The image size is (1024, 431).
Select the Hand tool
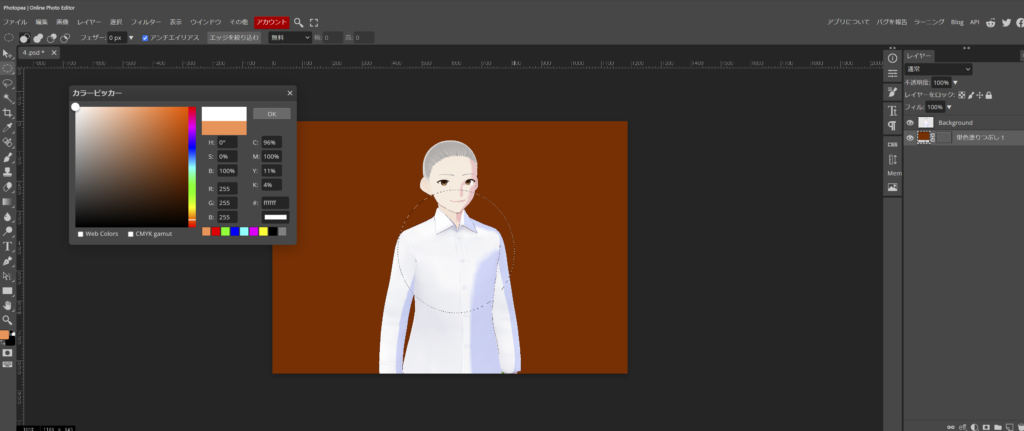tap(8, 304)
